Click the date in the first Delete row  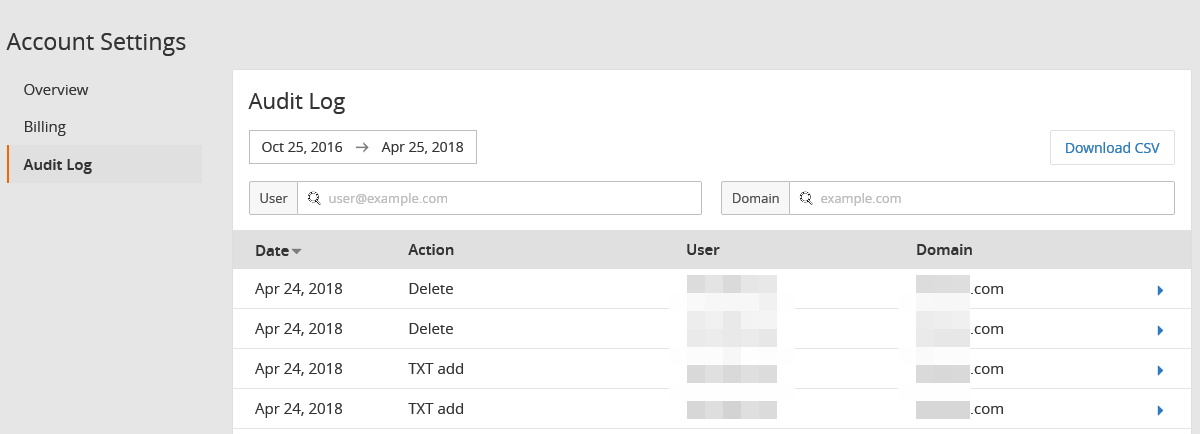point(299,289)
